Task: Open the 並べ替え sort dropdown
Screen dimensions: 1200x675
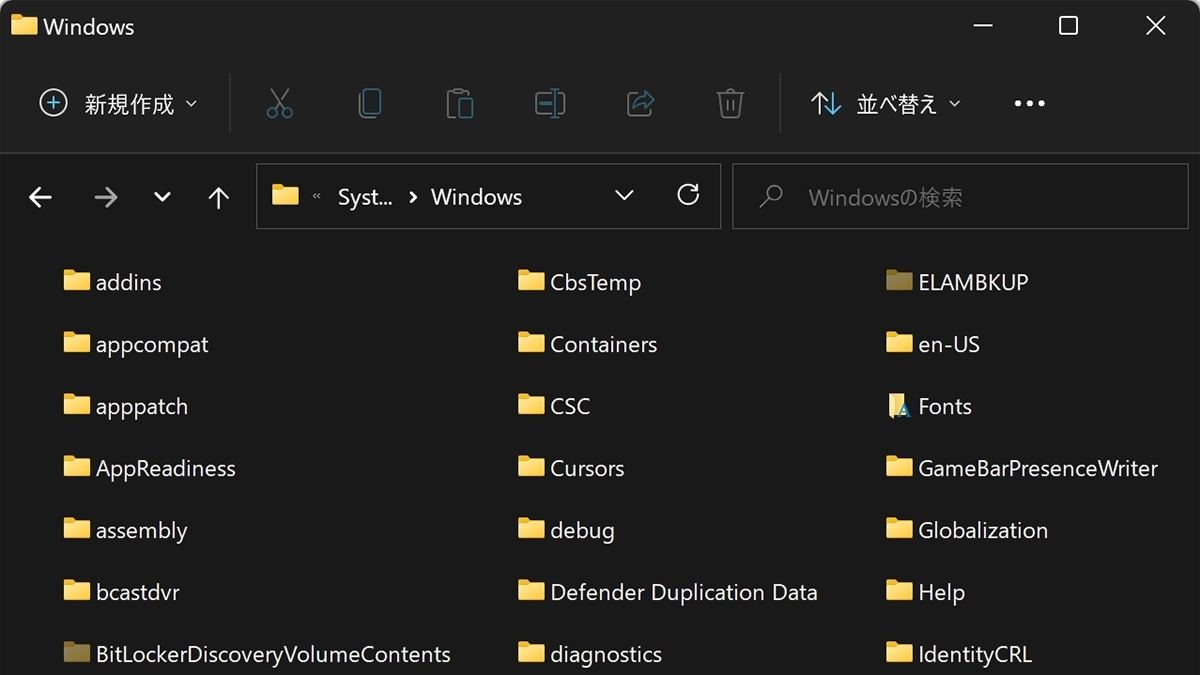Action: [x=885, y=103]
